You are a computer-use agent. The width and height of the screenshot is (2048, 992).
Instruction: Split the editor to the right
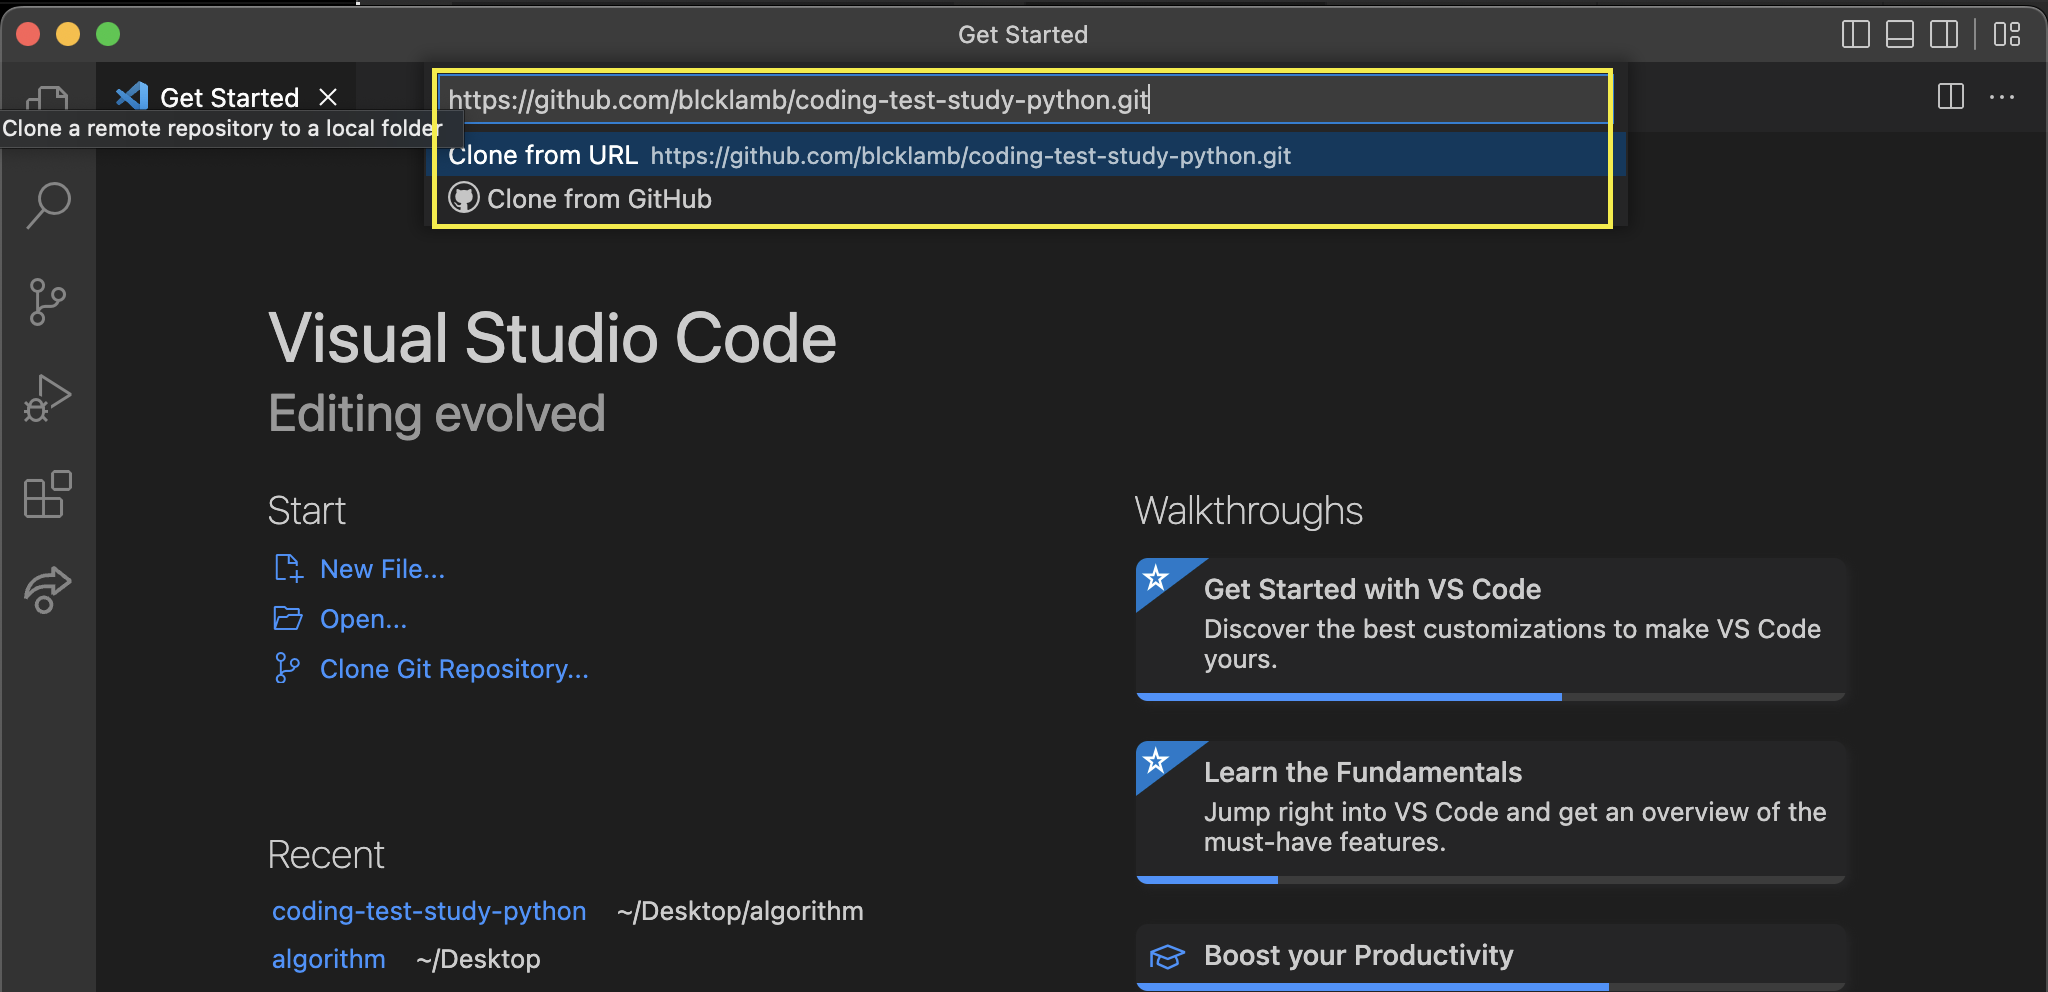[1950, 97]
